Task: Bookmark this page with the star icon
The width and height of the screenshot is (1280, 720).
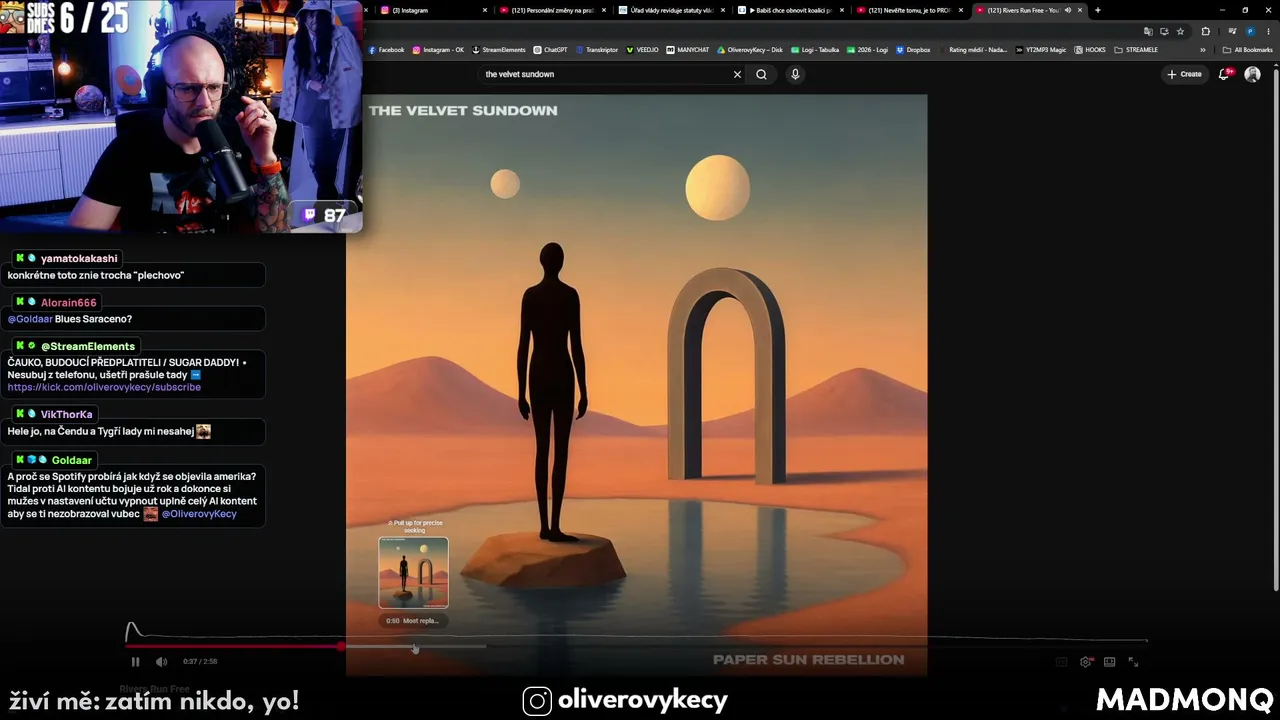Action: (x=1180, y=31)
